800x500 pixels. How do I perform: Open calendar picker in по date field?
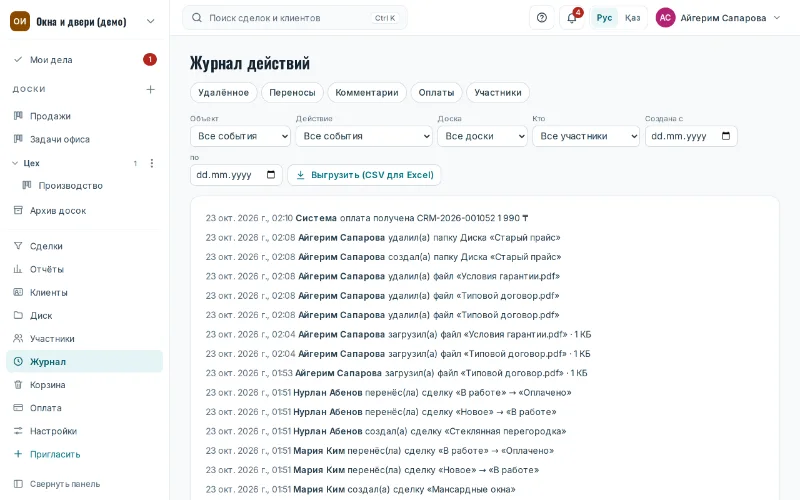click(x=271, y=175)
